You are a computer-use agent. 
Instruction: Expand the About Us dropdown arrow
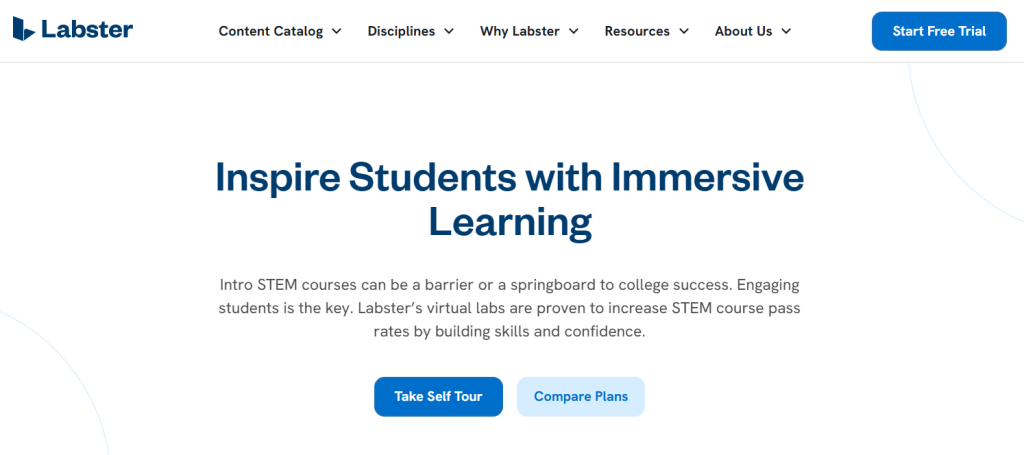[x=786, y=31]
